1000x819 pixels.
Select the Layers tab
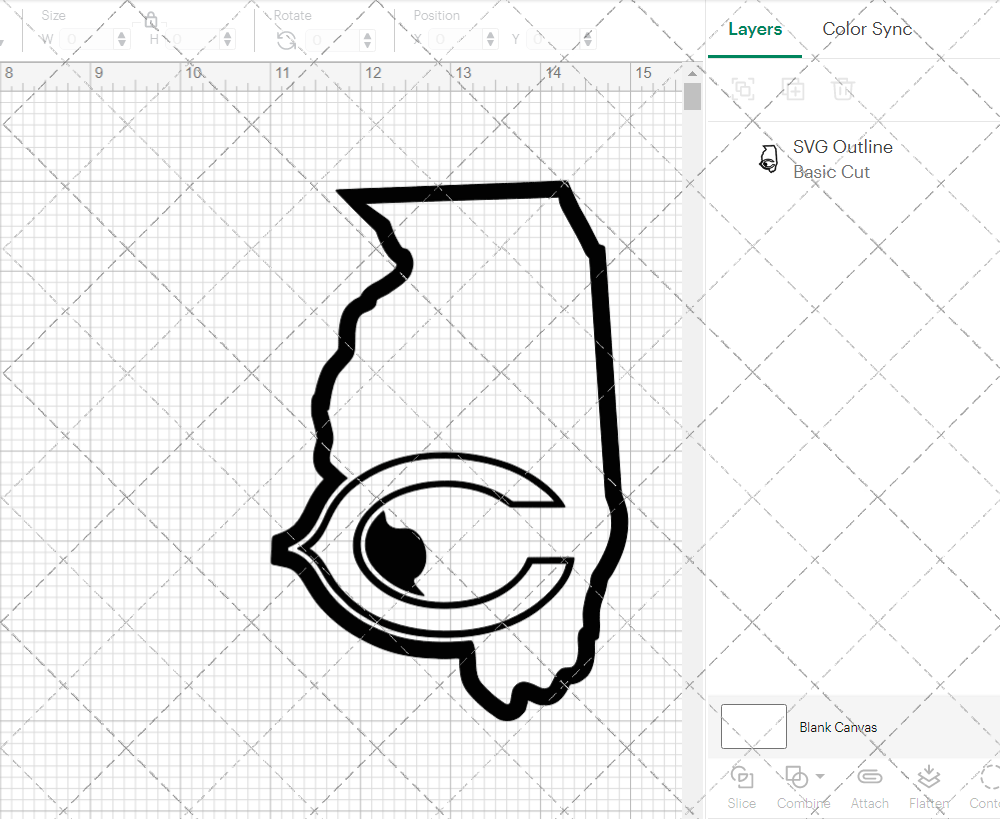pyautogui.click(x=755, y=29)
